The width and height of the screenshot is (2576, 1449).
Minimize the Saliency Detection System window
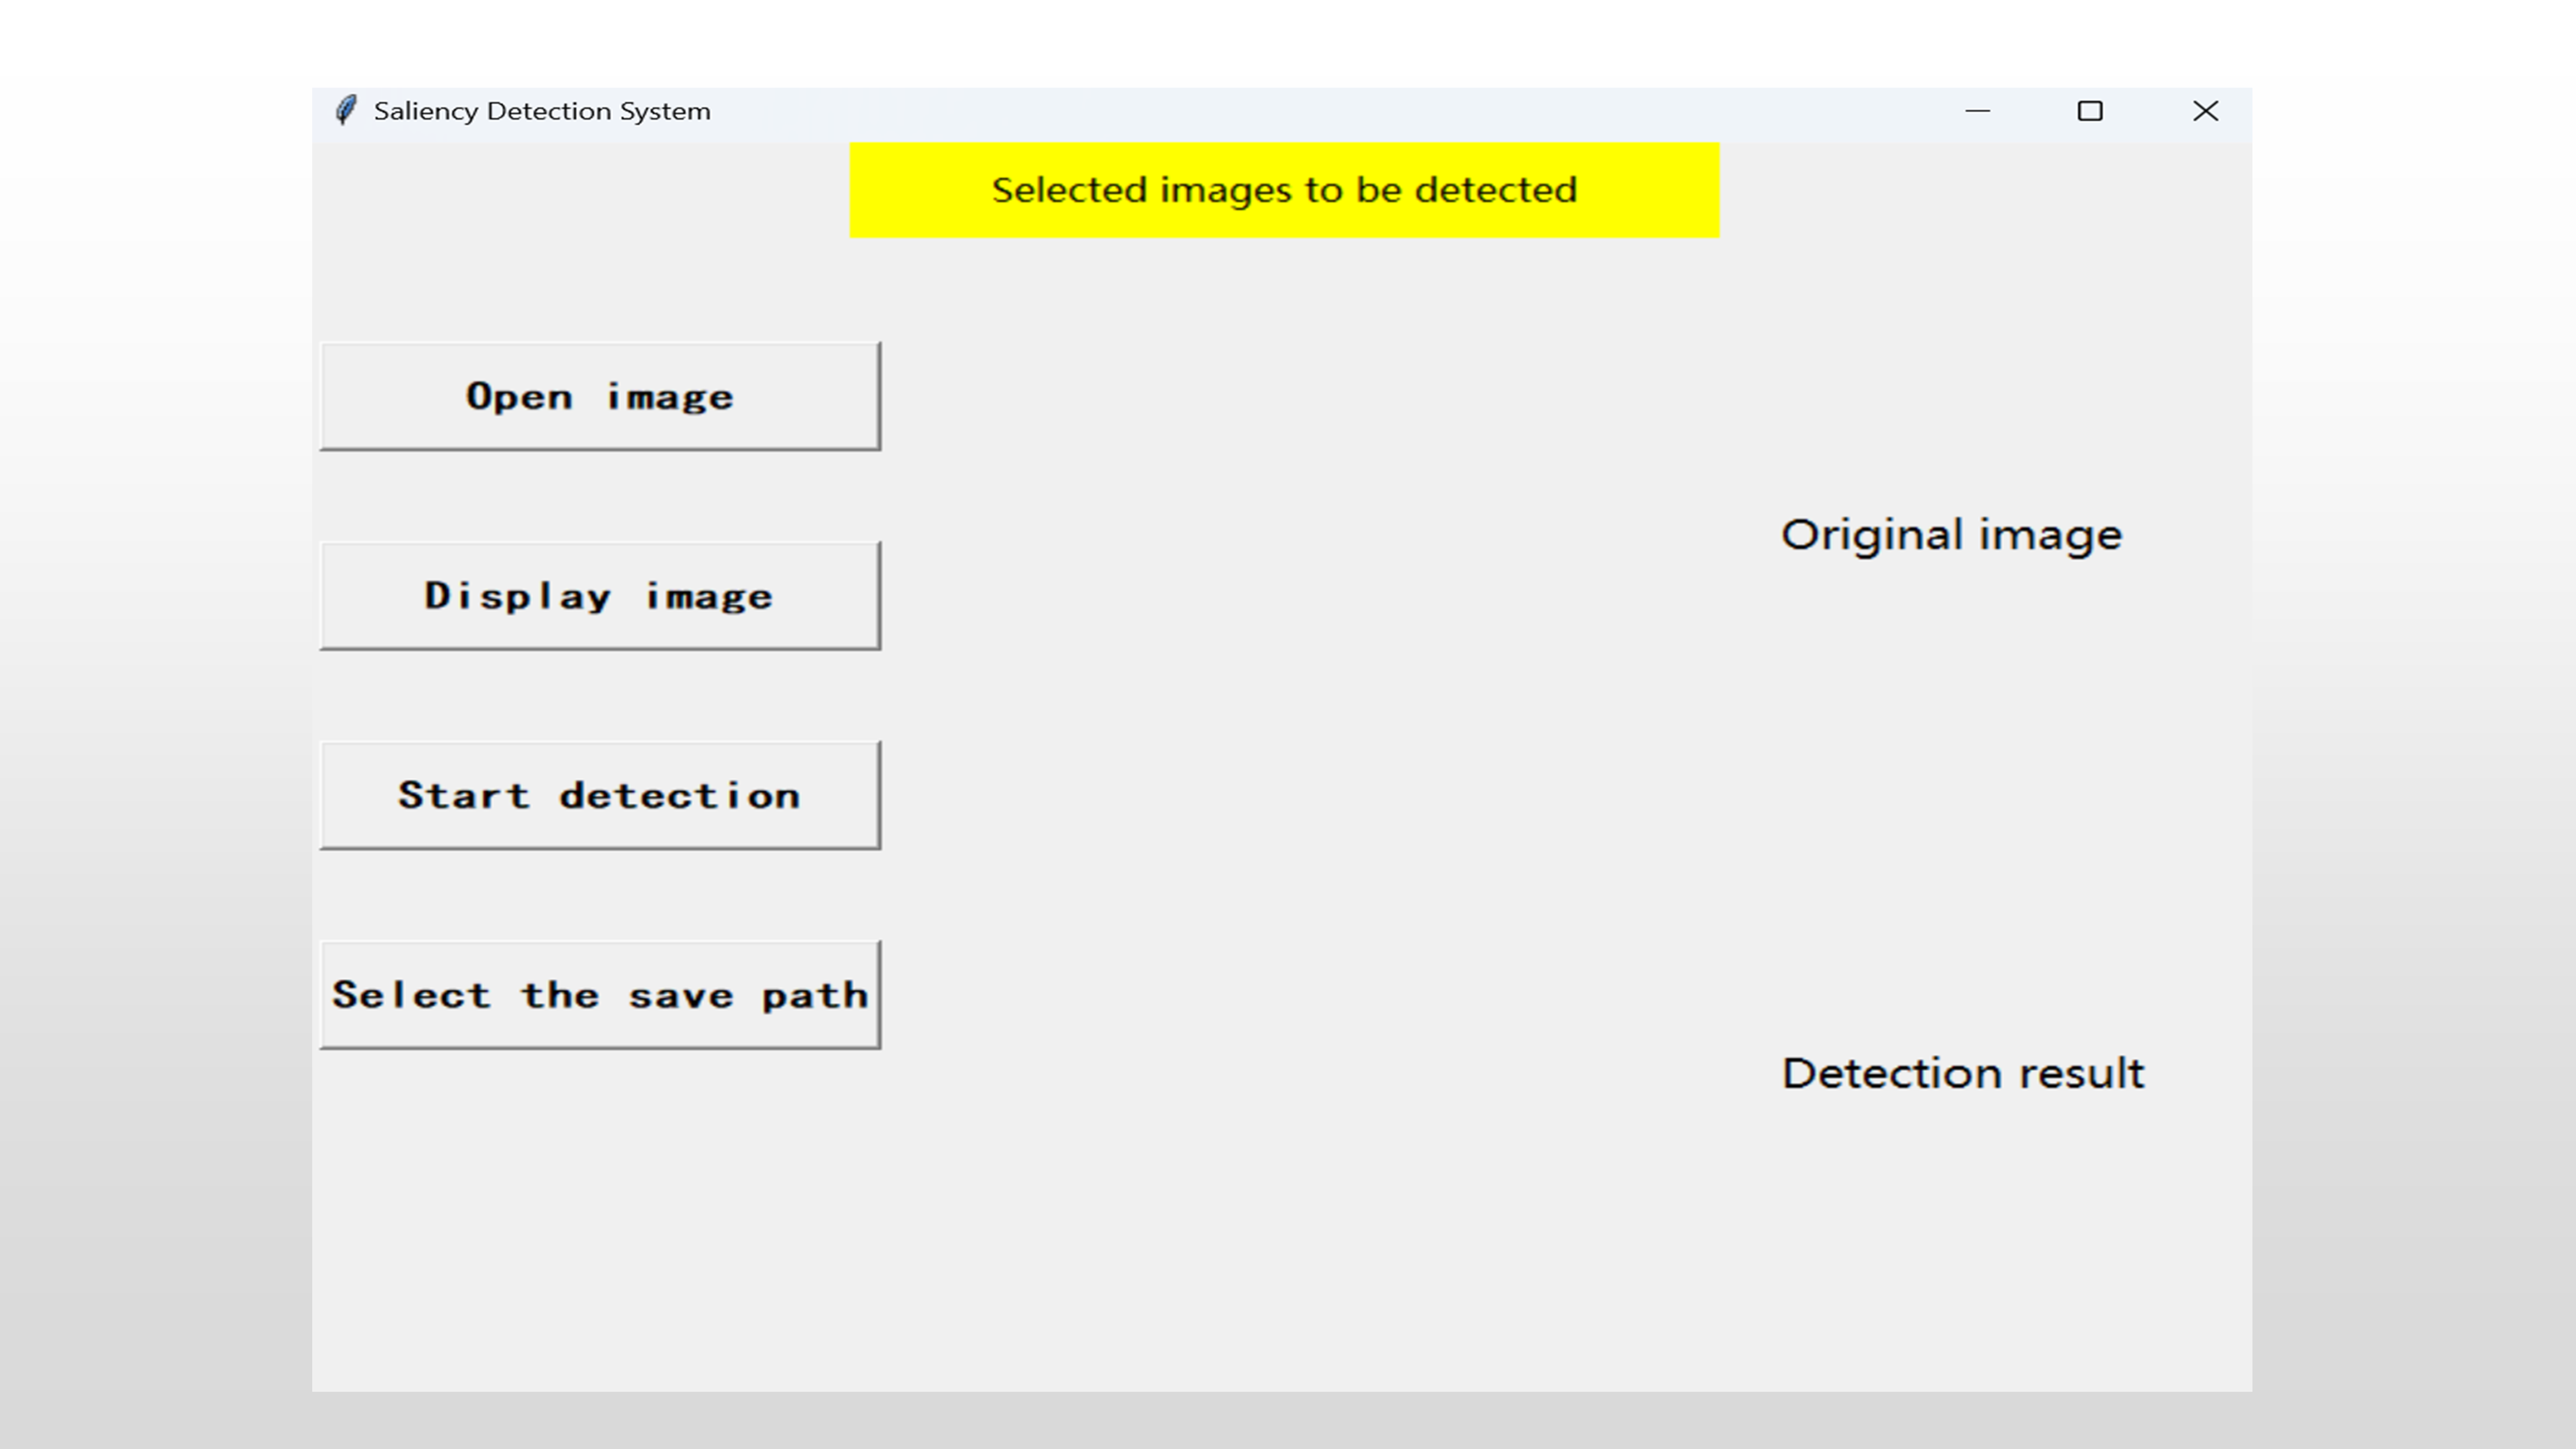tap(1977, 111)
